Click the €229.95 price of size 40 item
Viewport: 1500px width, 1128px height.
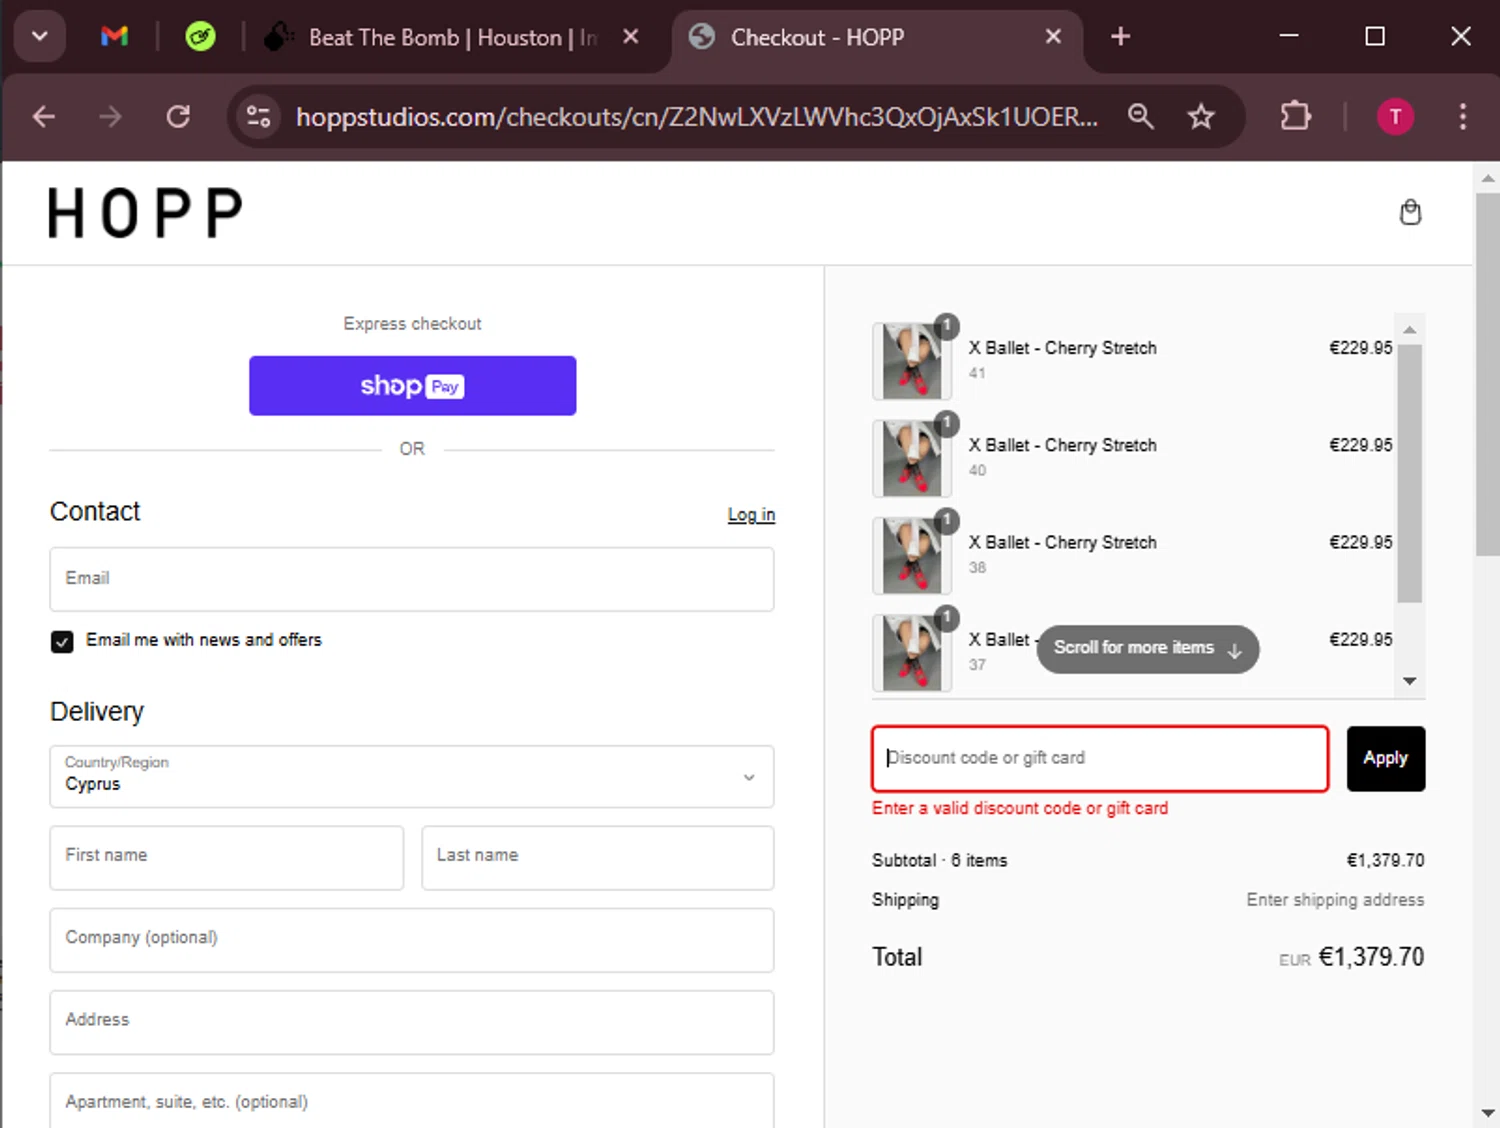click(1360, 445)
